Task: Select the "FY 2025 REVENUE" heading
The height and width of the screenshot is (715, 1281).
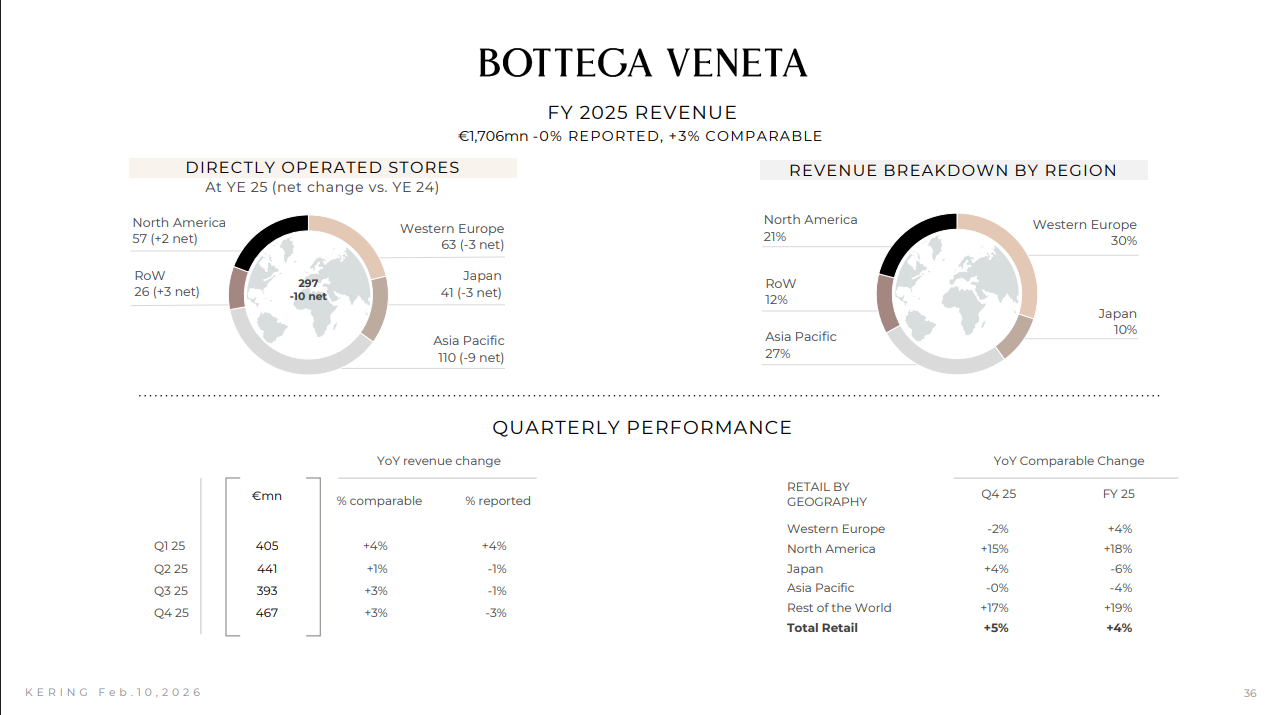Action: coord(642,113)
